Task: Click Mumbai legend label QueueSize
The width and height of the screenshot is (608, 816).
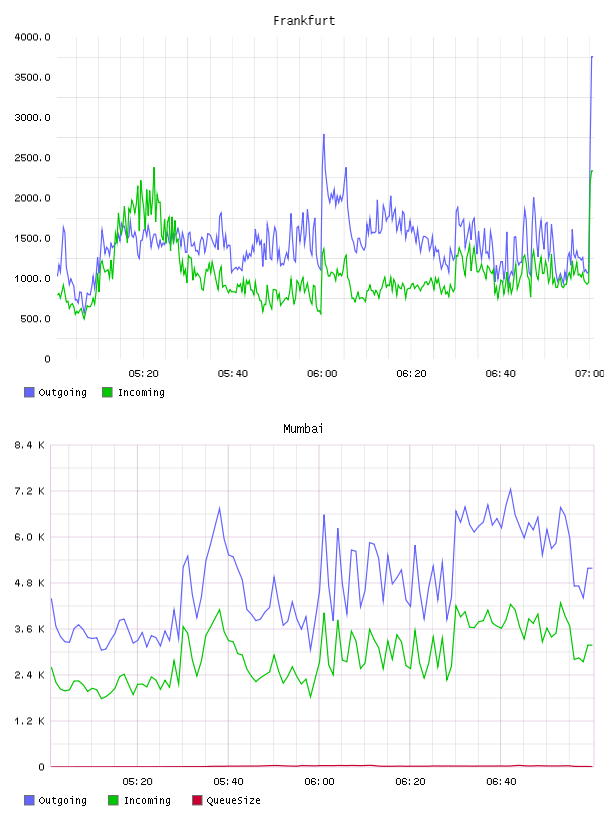Action: click(233, 800)
